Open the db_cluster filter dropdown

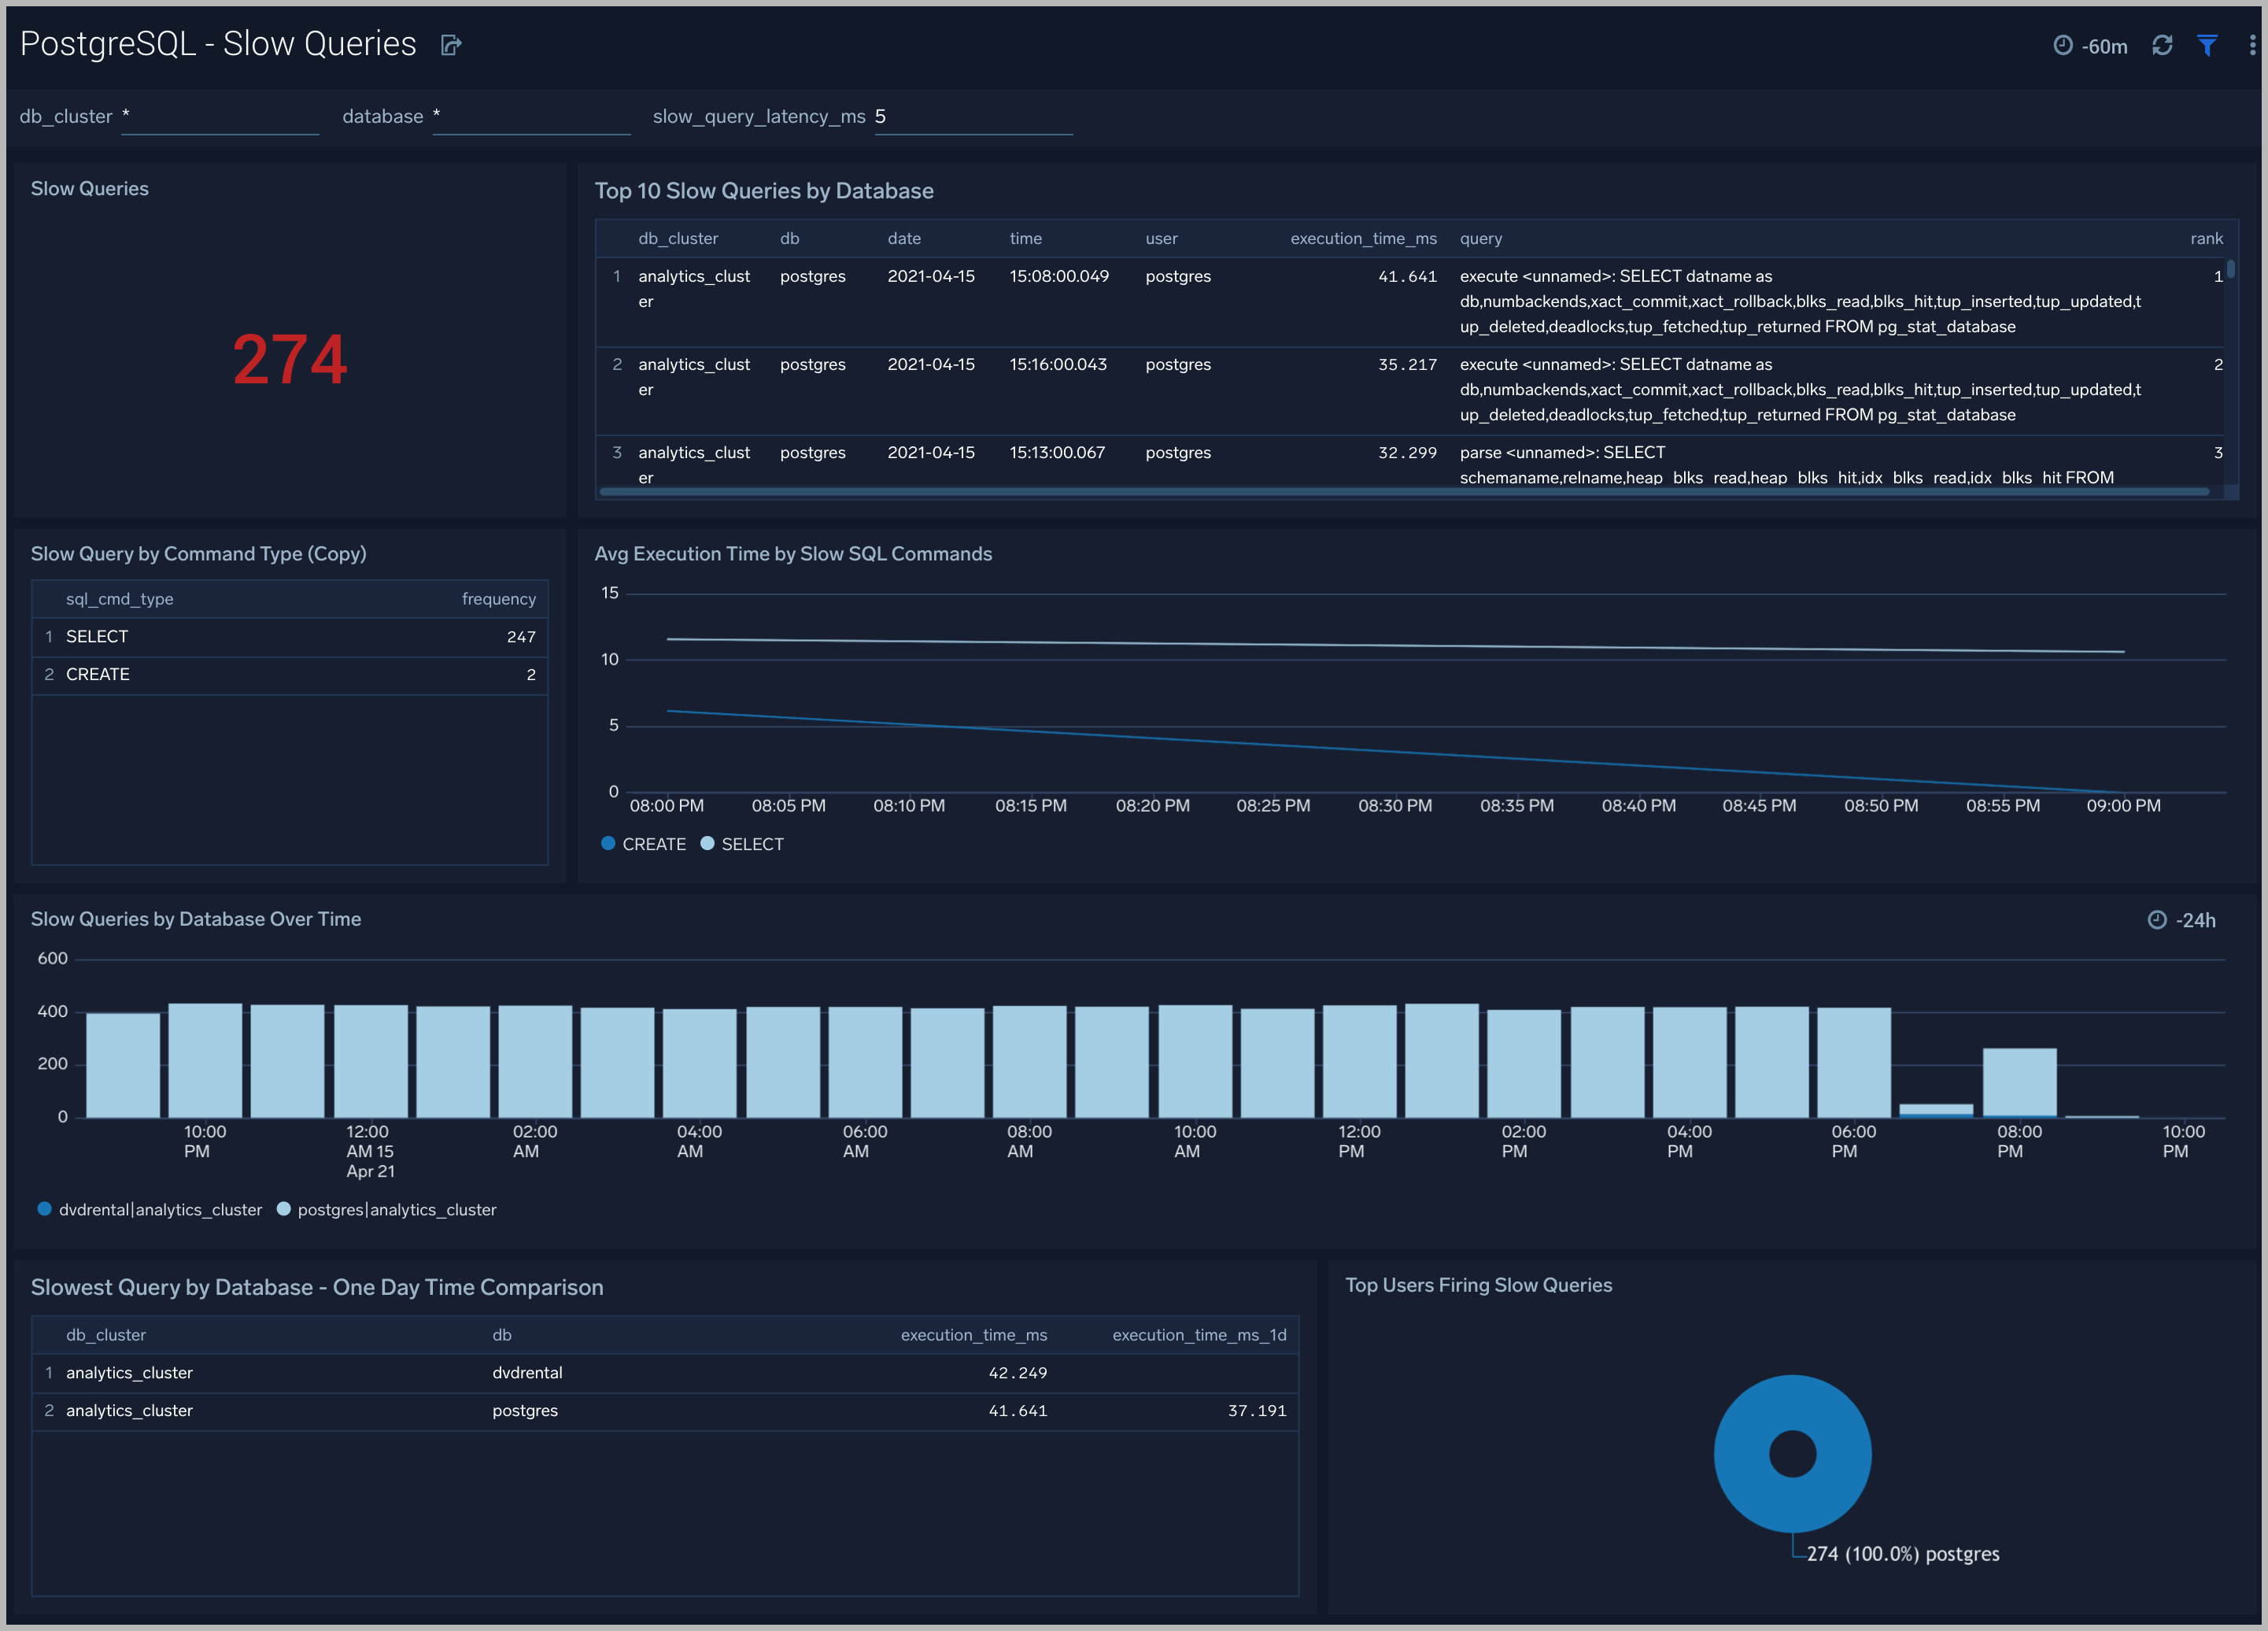[220, 116]
